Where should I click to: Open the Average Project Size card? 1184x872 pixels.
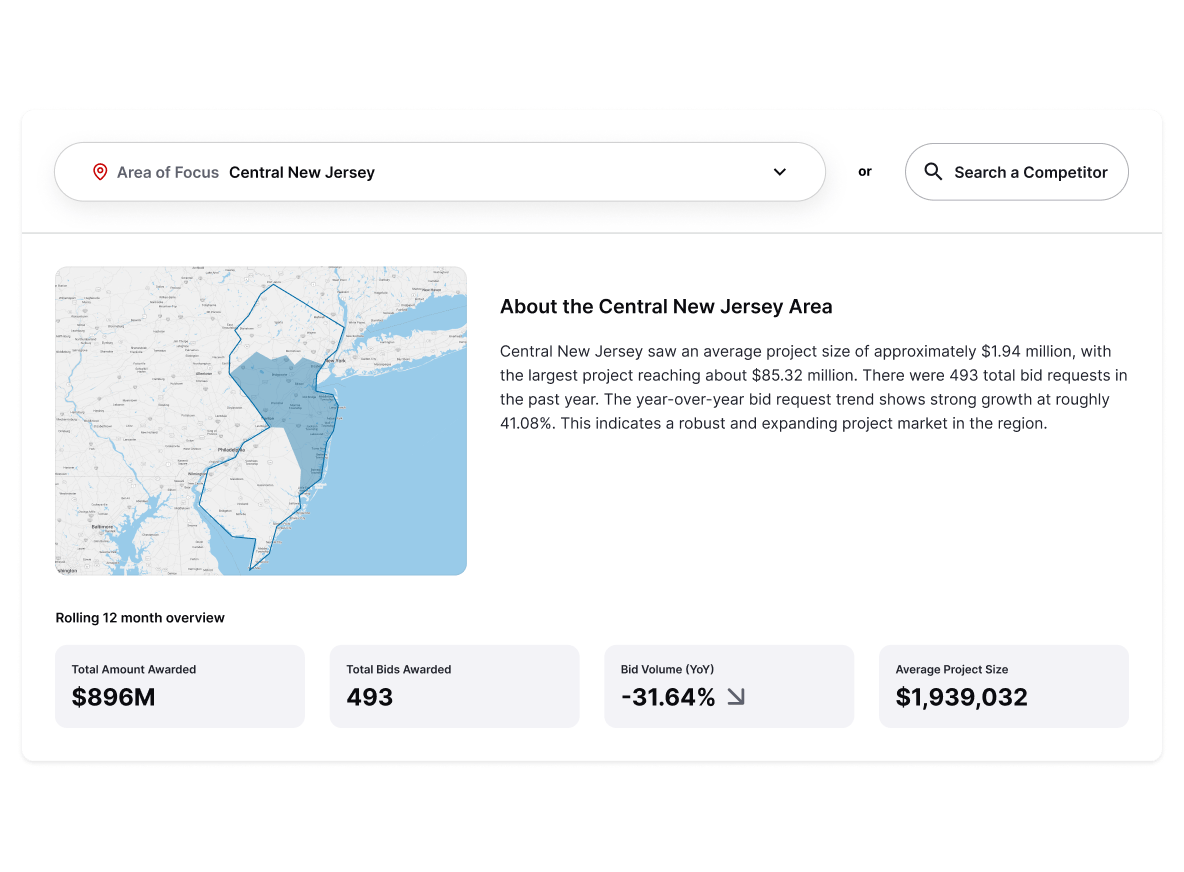pos(1003,686)
